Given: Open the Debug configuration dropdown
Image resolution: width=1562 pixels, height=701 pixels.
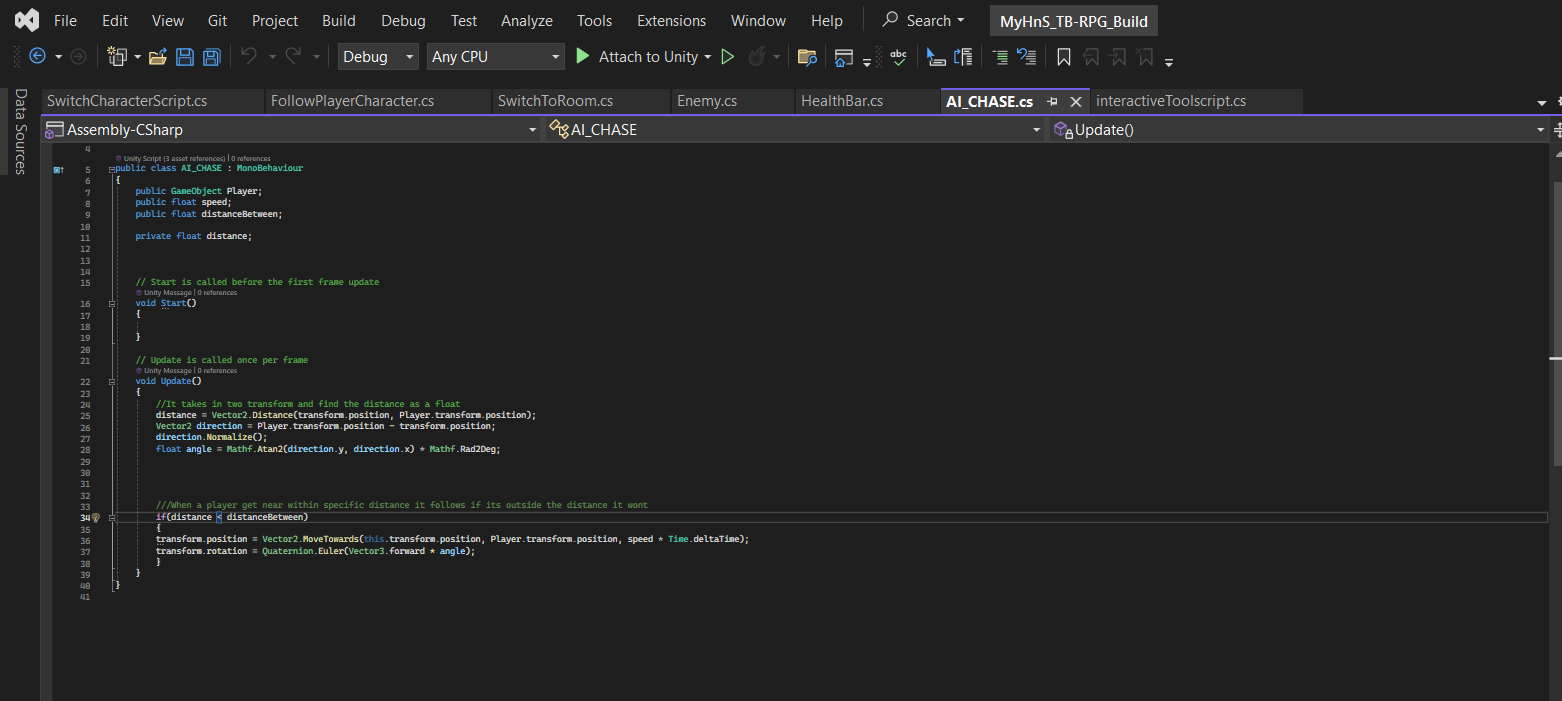Looking at the screenshot, I should (x=378, y=57).
